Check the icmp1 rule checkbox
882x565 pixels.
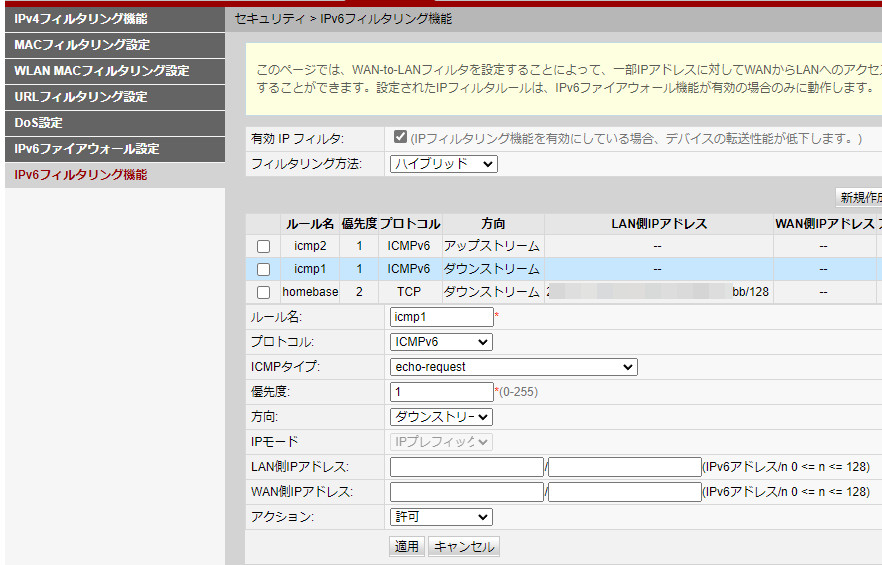point(263,270)
